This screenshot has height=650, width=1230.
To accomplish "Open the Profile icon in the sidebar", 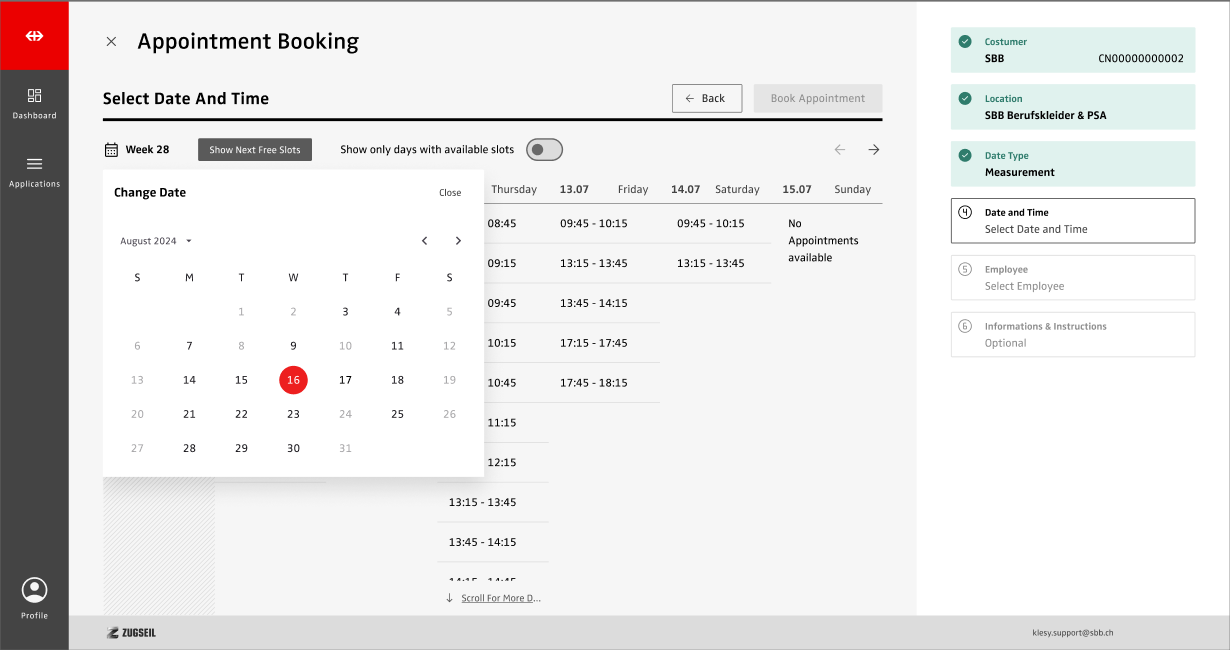I will click(x=34, y=590).
